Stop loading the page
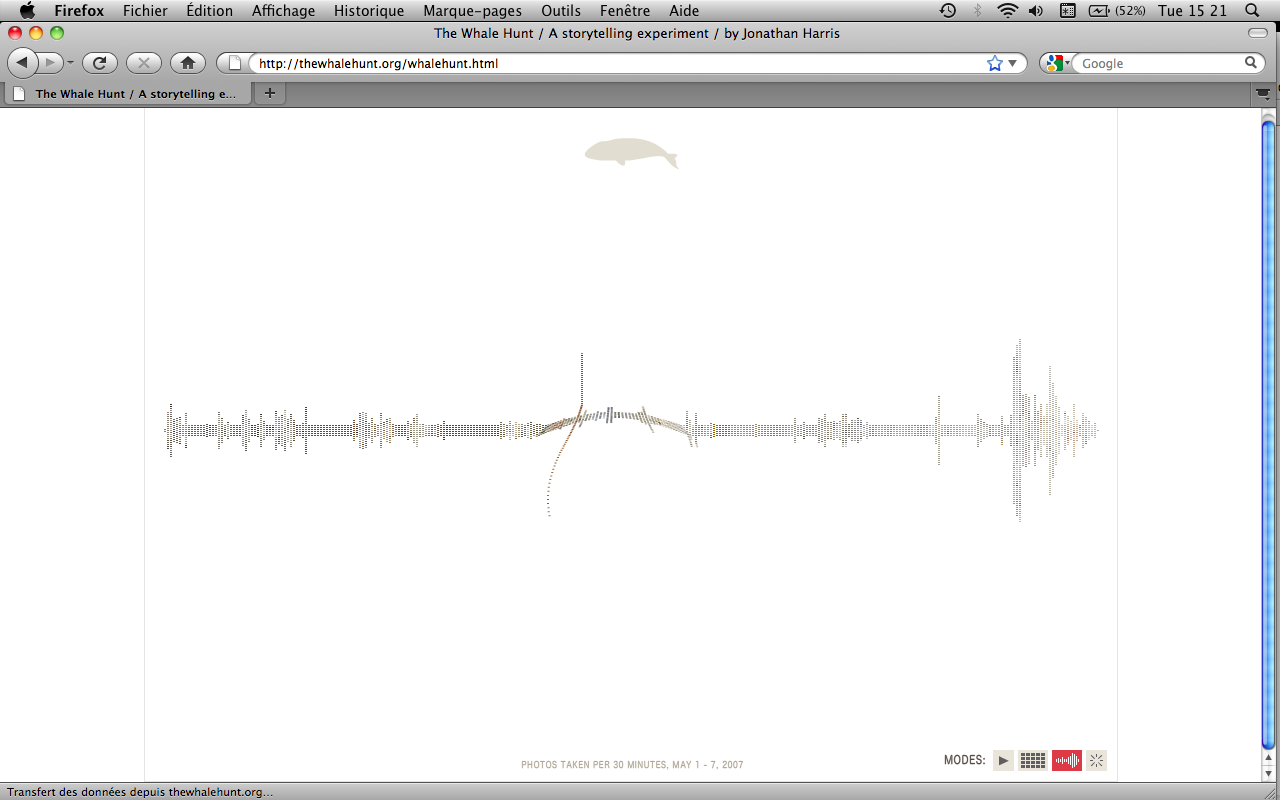Image resolution: width=1280 pixels, height=800 pixels. [143, 63]
